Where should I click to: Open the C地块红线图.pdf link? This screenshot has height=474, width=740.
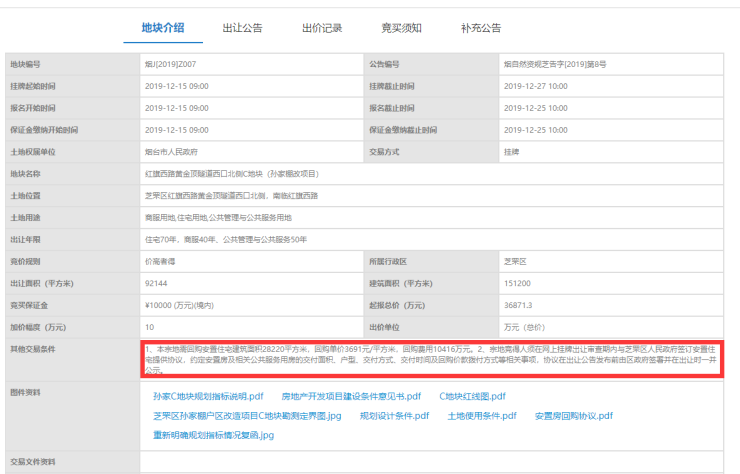click(472, 396)
